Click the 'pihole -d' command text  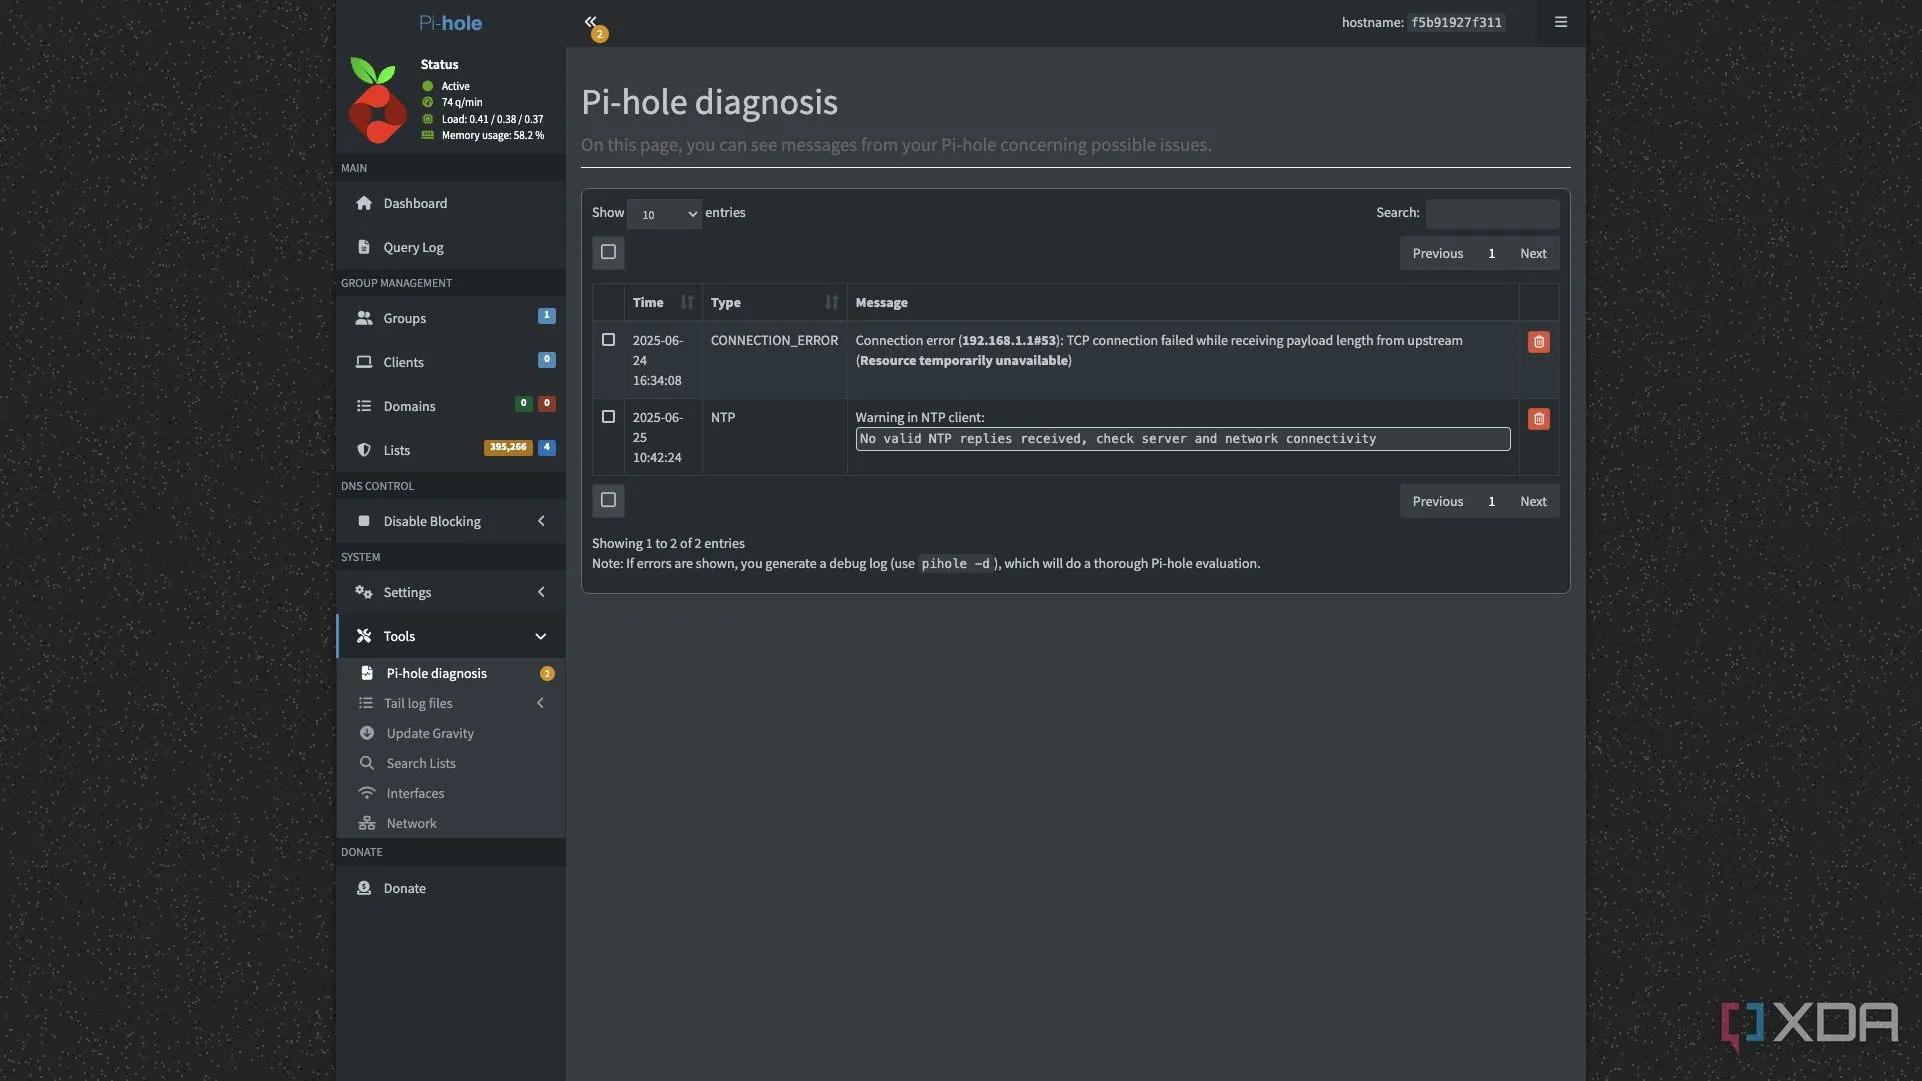[x=955, y=564]
